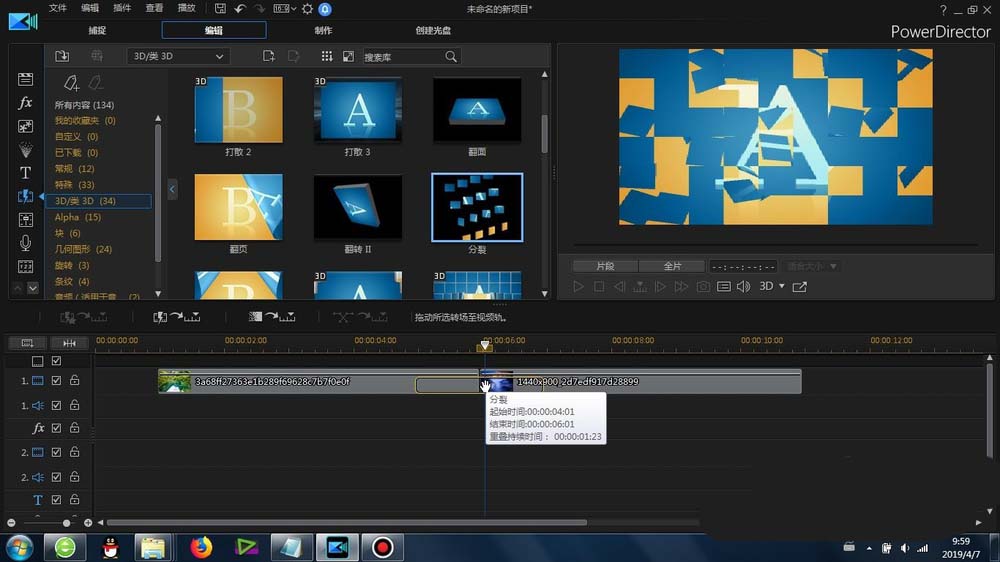Click the timeline zoom slider handle
This screenshot has width=1000, height=562.
(66, 523)
